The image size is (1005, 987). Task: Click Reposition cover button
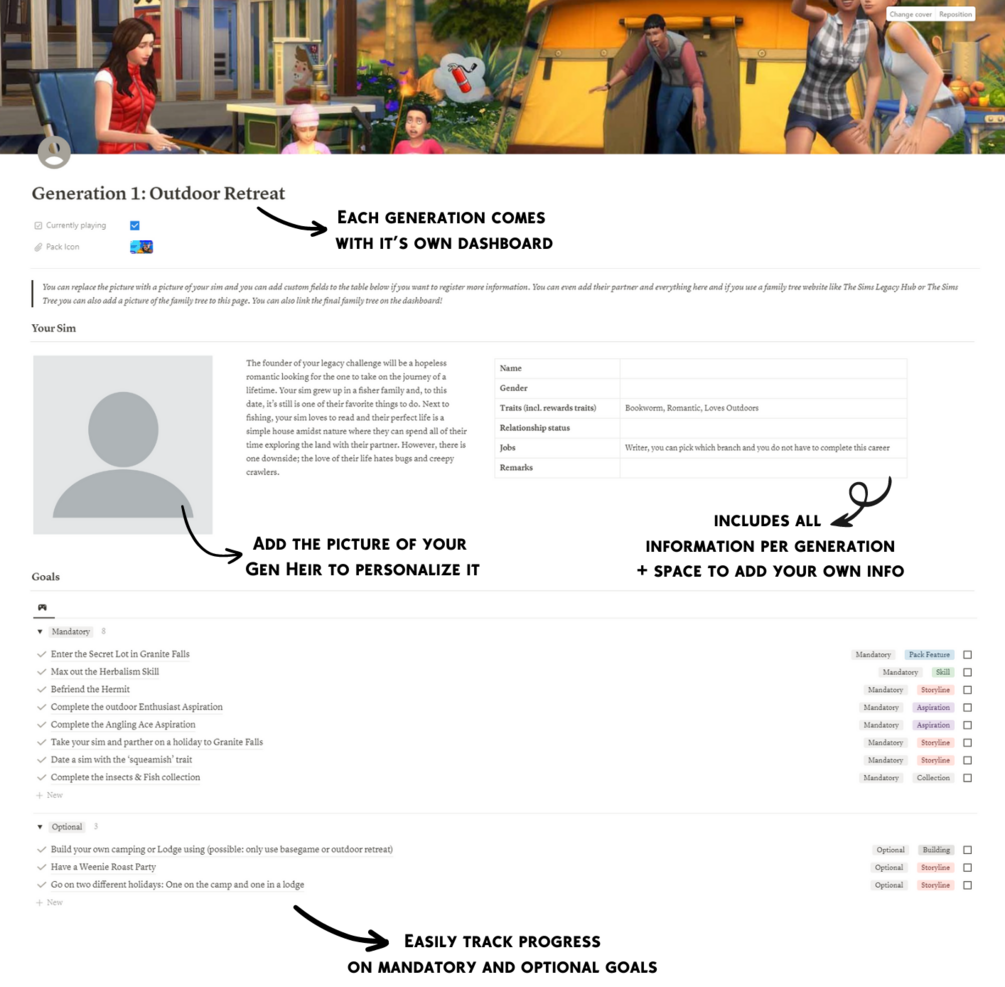pyautogui.click(x=956, y=14)
